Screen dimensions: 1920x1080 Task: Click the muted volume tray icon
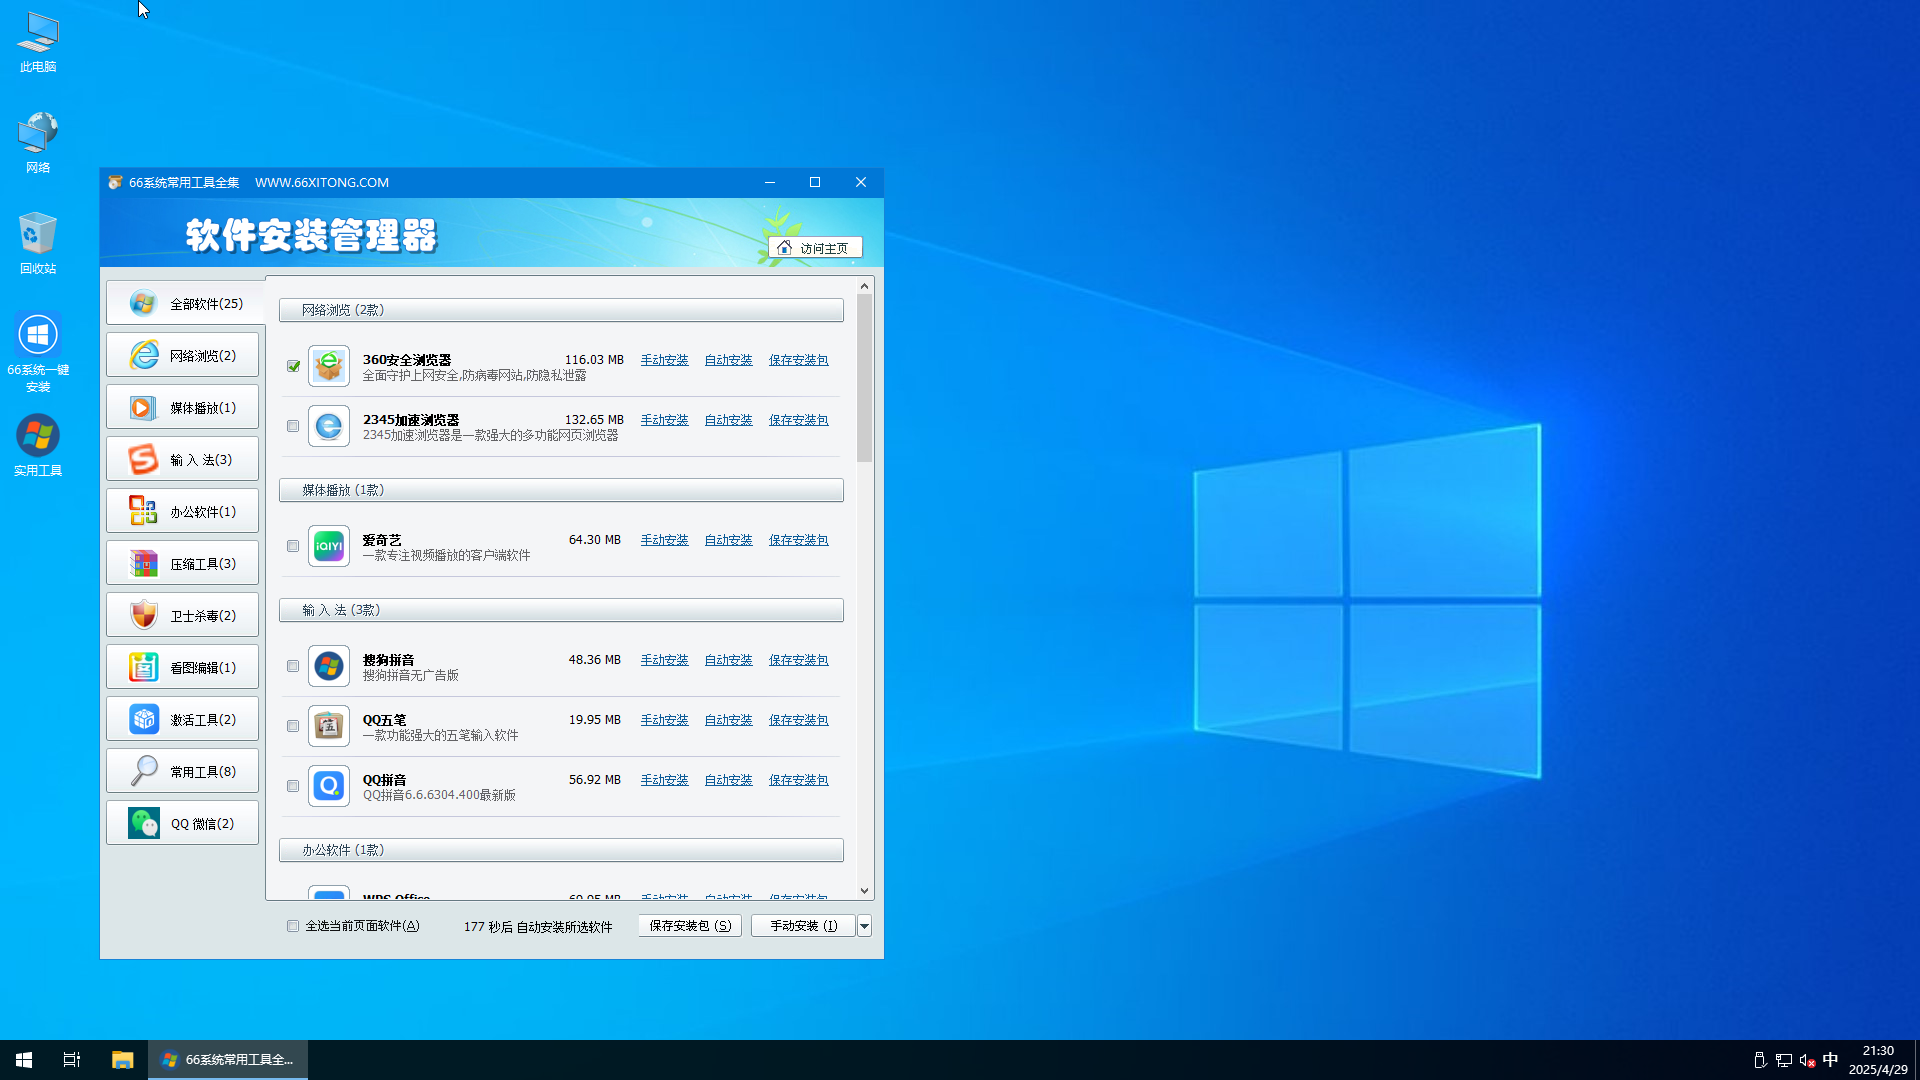click(x=1807, y=1060)
